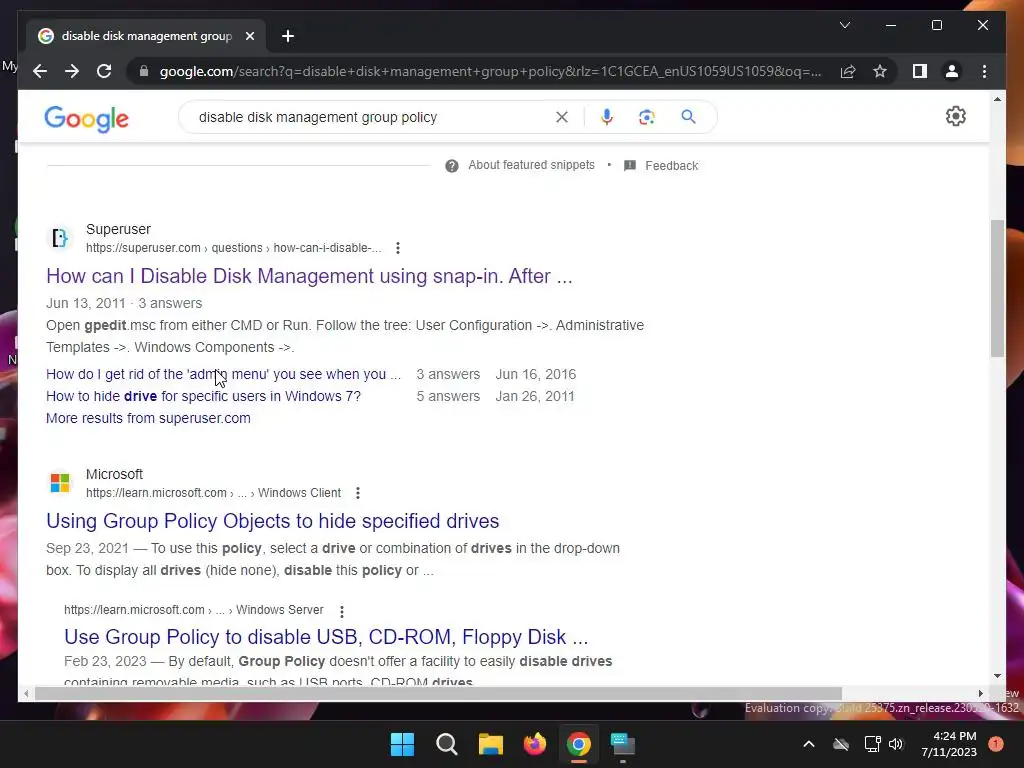1024x768 pixels.
Task: Click learn.microsoft.com Windows Client URL
Action: coord(214,493)
